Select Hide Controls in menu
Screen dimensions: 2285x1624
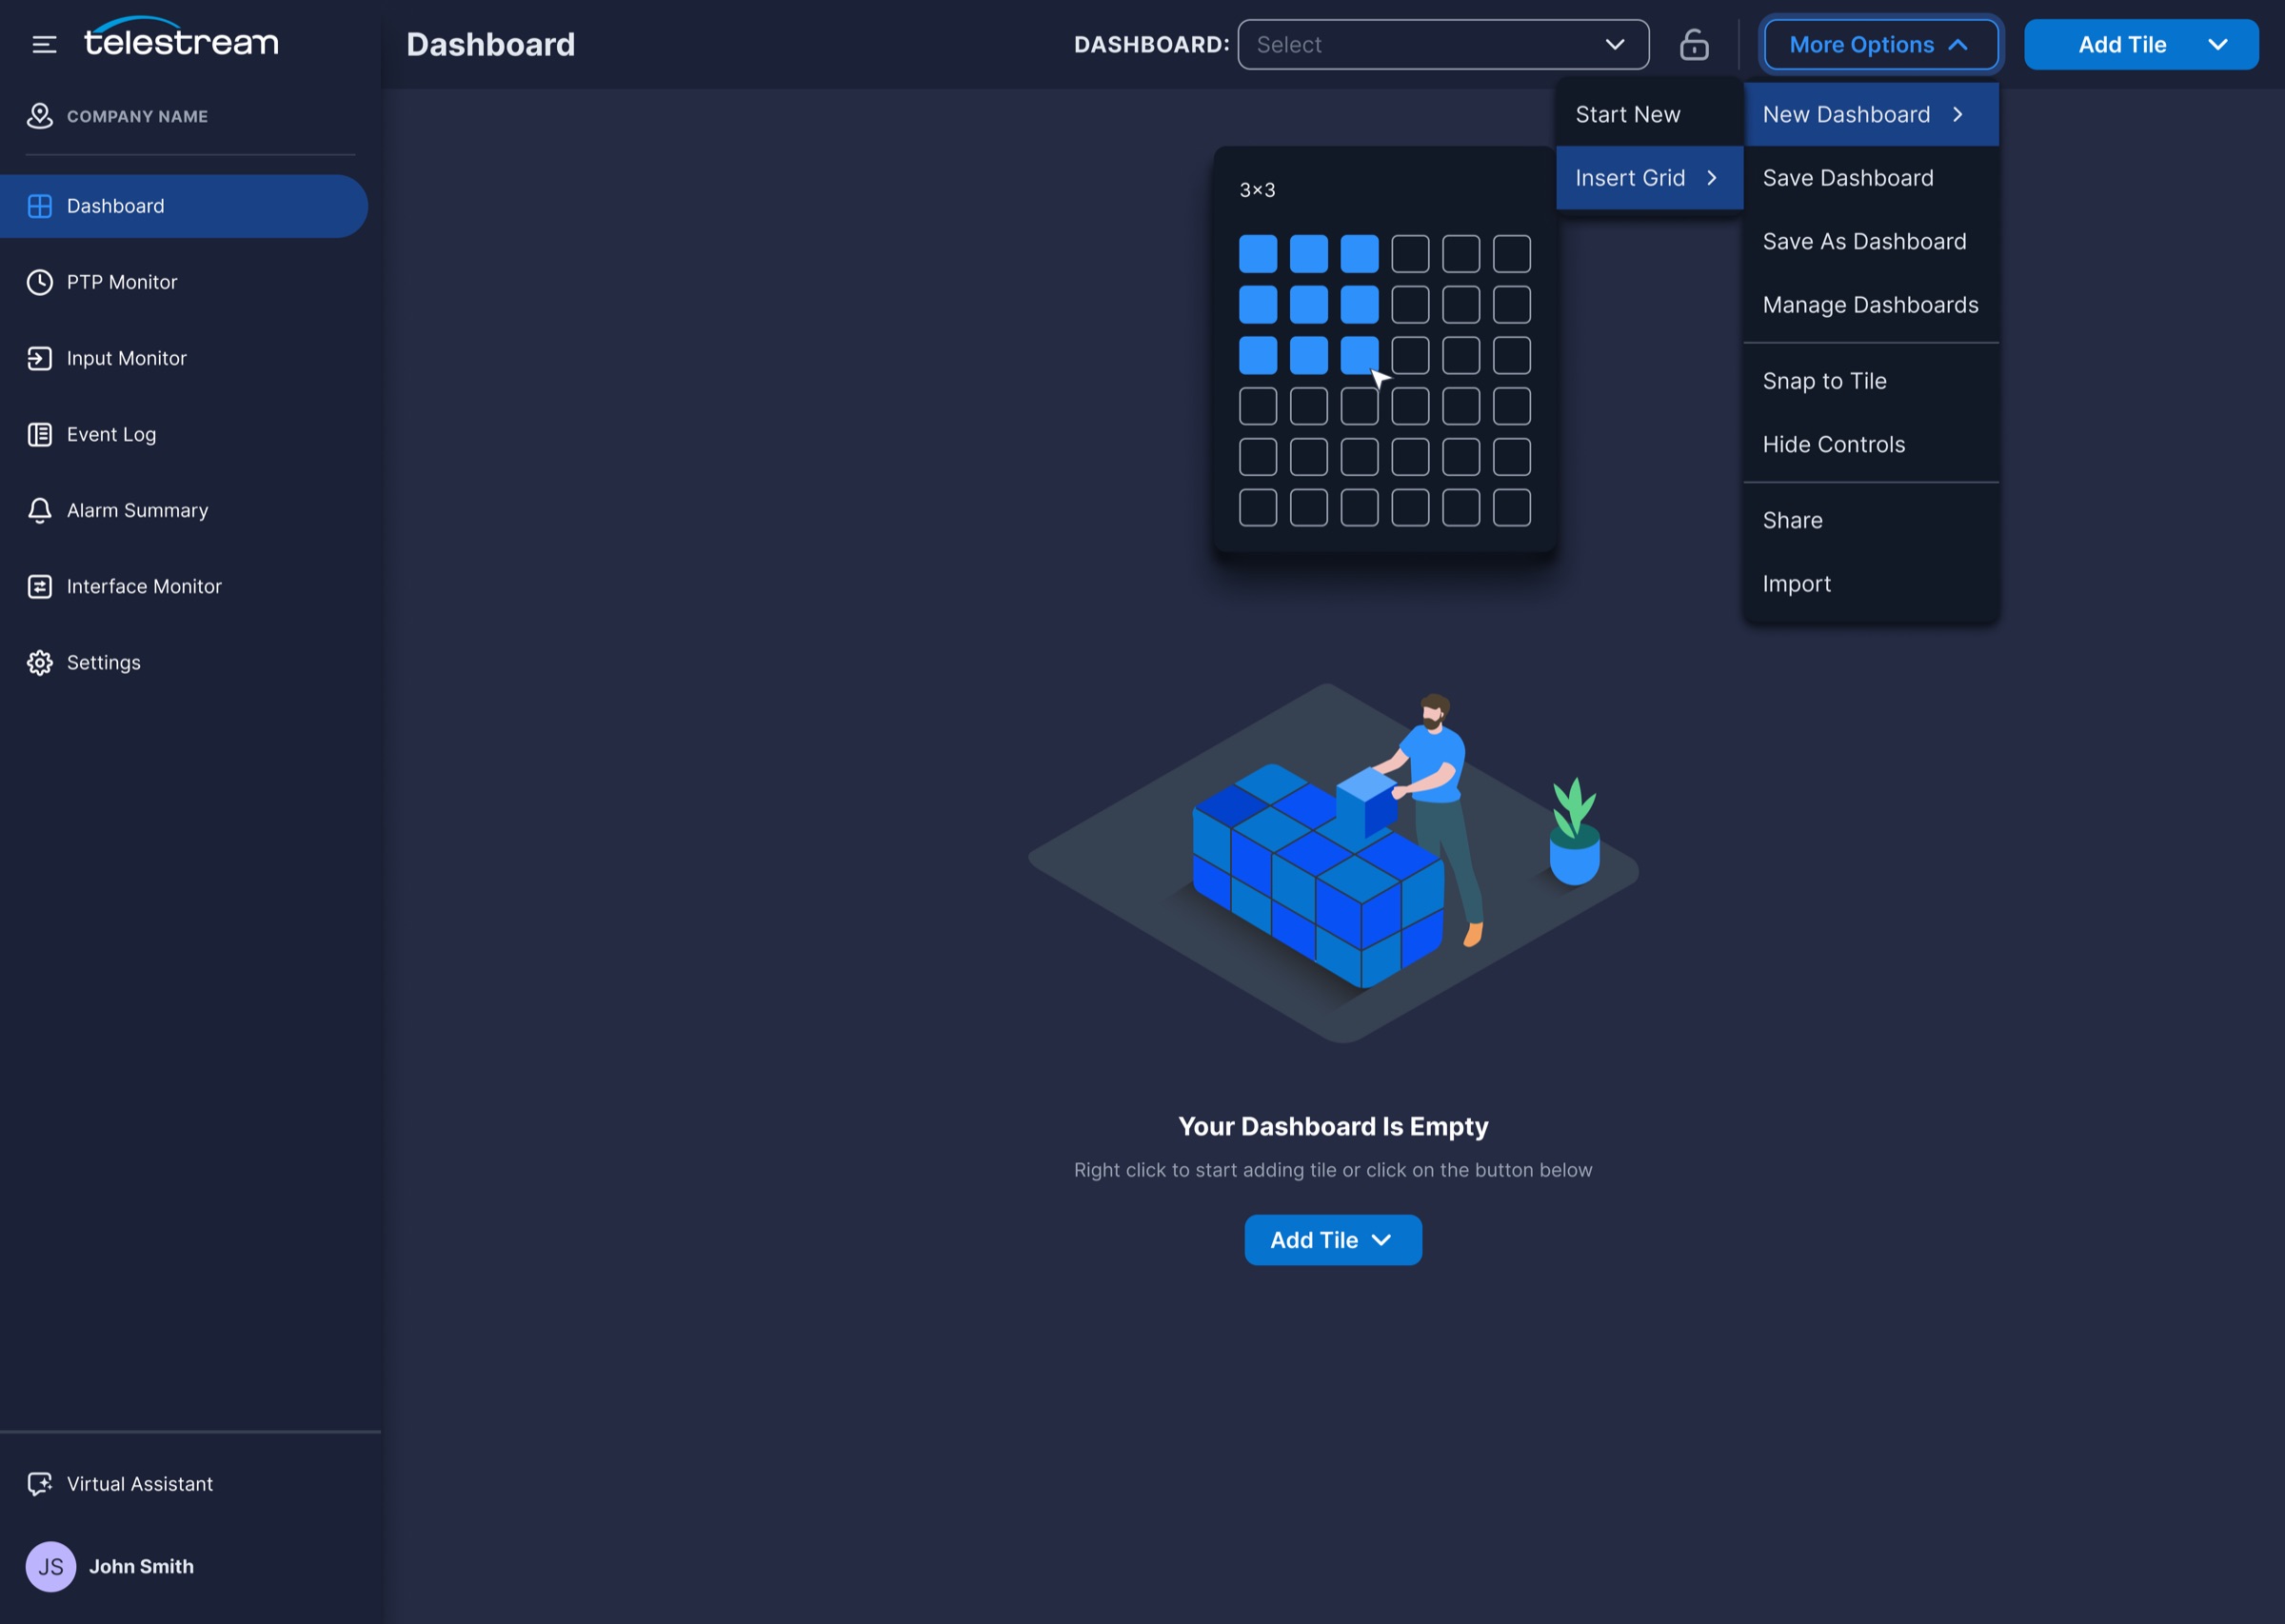coord(1870,444)
